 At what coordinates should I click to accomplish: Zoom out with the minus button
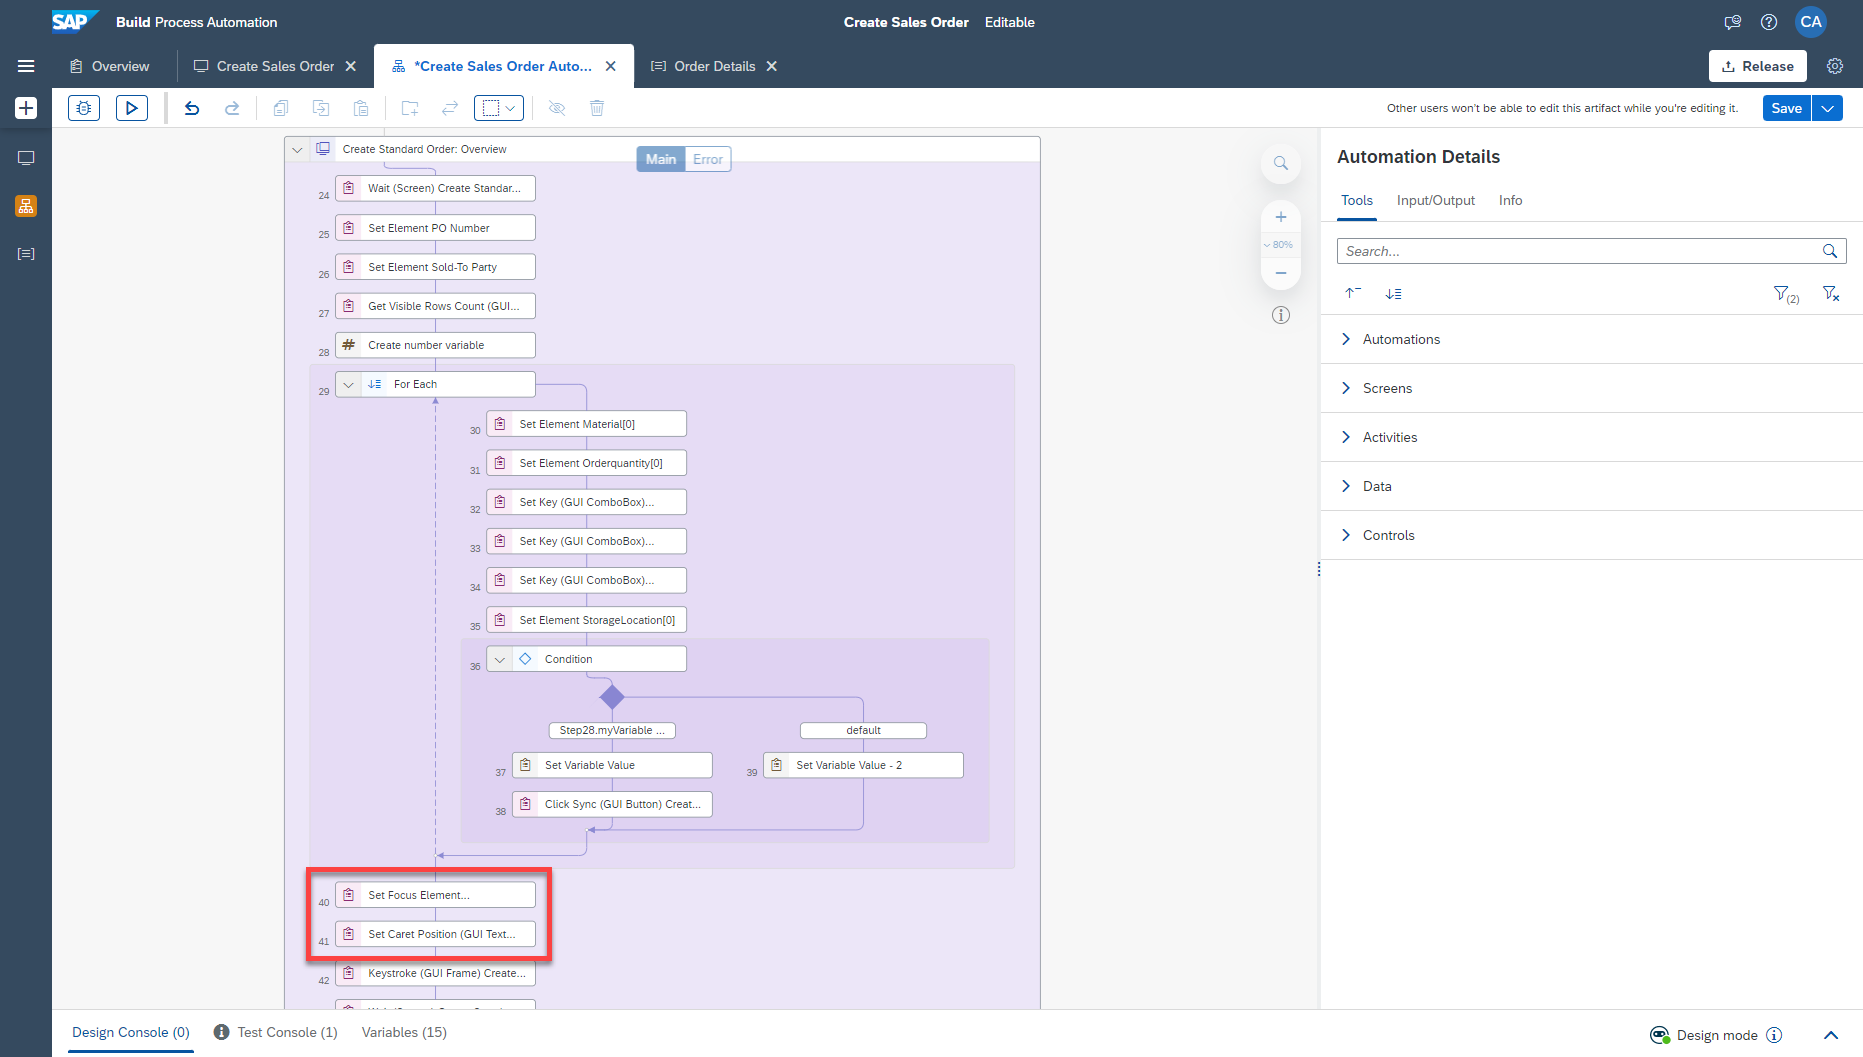(1281, 272)
